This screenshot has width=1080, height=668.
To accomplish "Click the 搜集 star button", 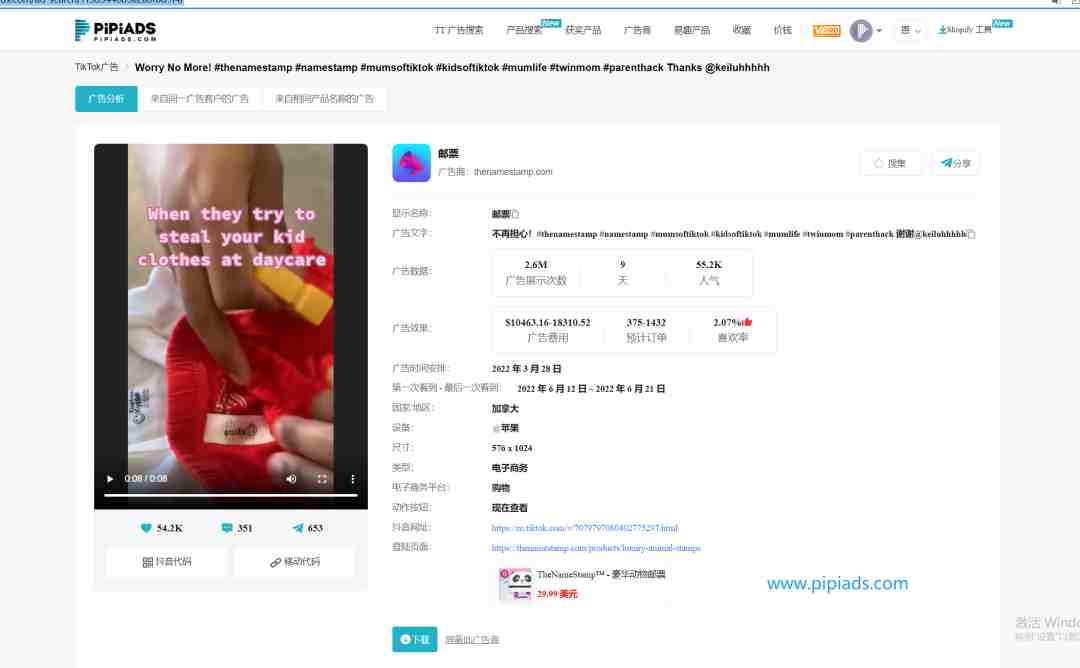I will point(890,163).
